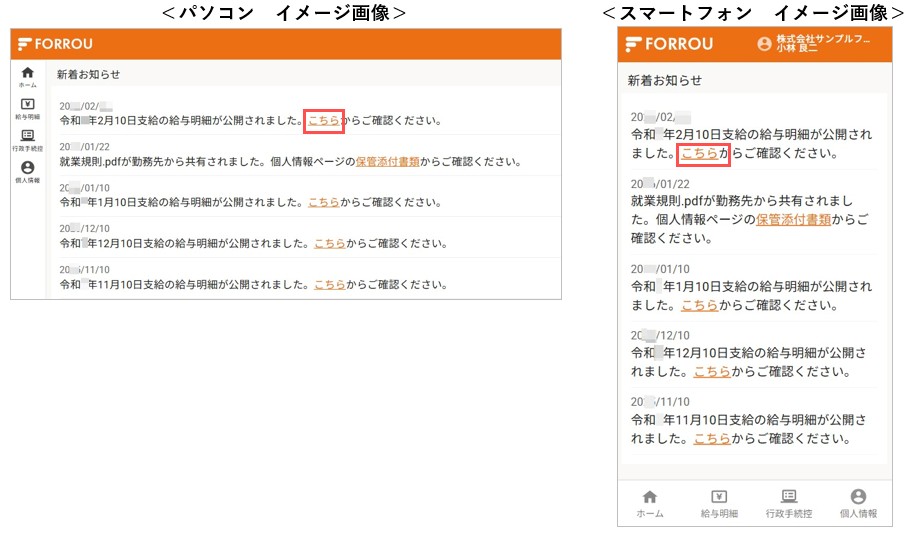Open こちら link for 11月10日 payslip on PC
This screenshot has width=919, height=533.
pos(330,285)
